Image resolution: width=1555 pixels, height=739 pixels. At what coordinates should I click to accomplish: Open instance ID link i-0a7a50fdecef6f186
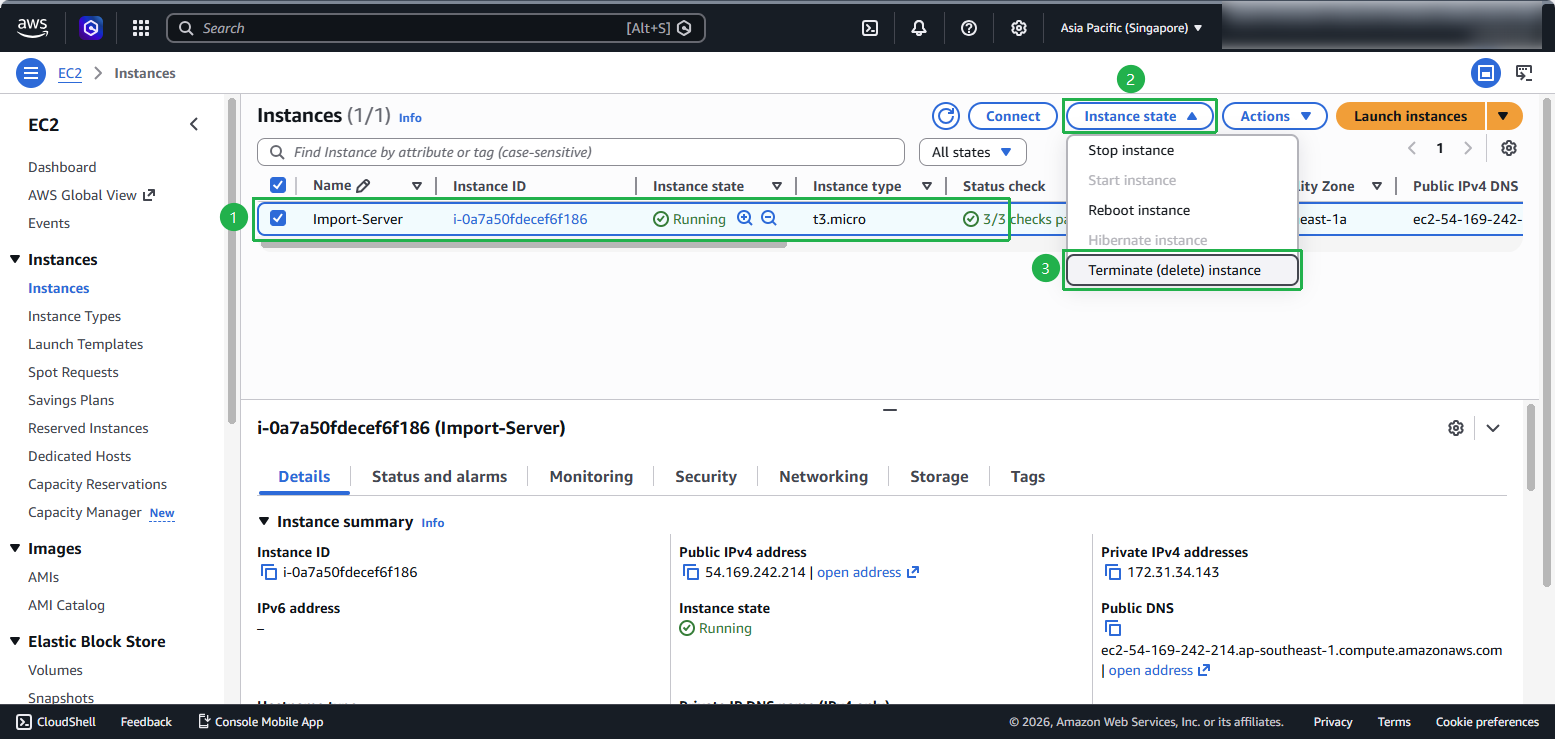coord(520,219)
